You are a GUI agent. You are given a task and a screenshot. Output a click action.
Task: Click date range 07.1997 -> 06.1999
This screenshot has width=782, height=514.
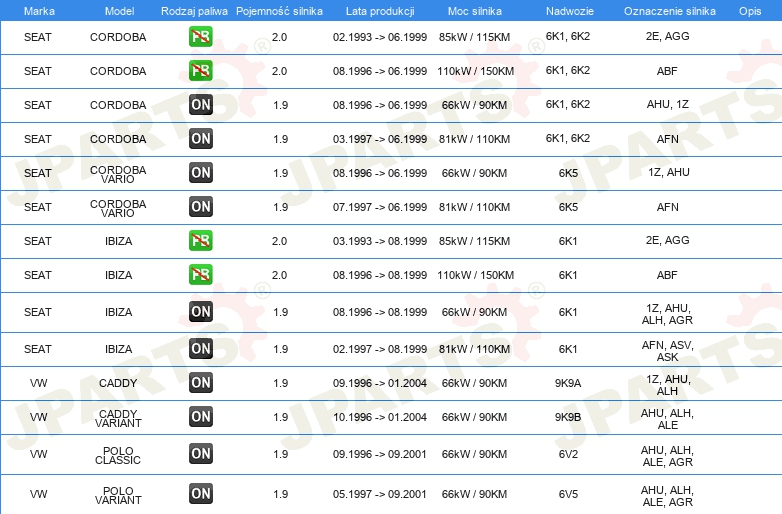pyautogui.click(x=380, y=207)
